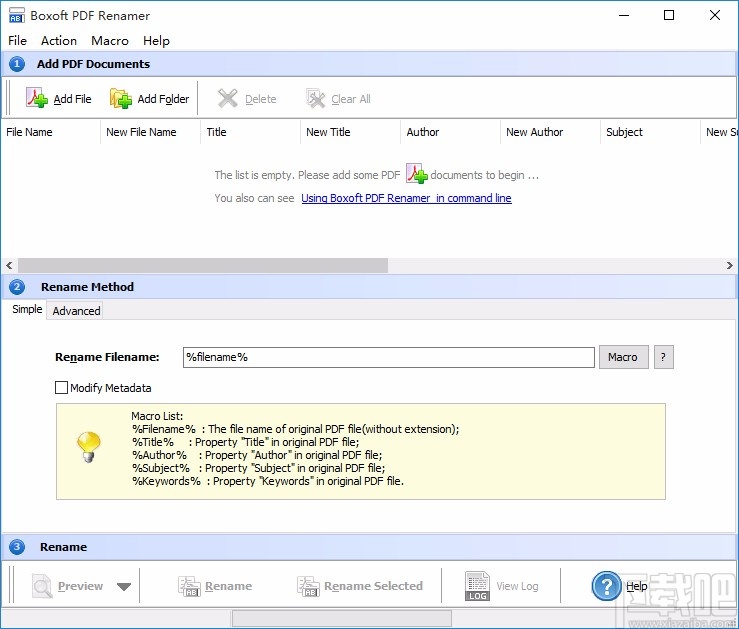739x629 pixels.
Task: Switch to the Advanced tab
Action: point(76,311)
